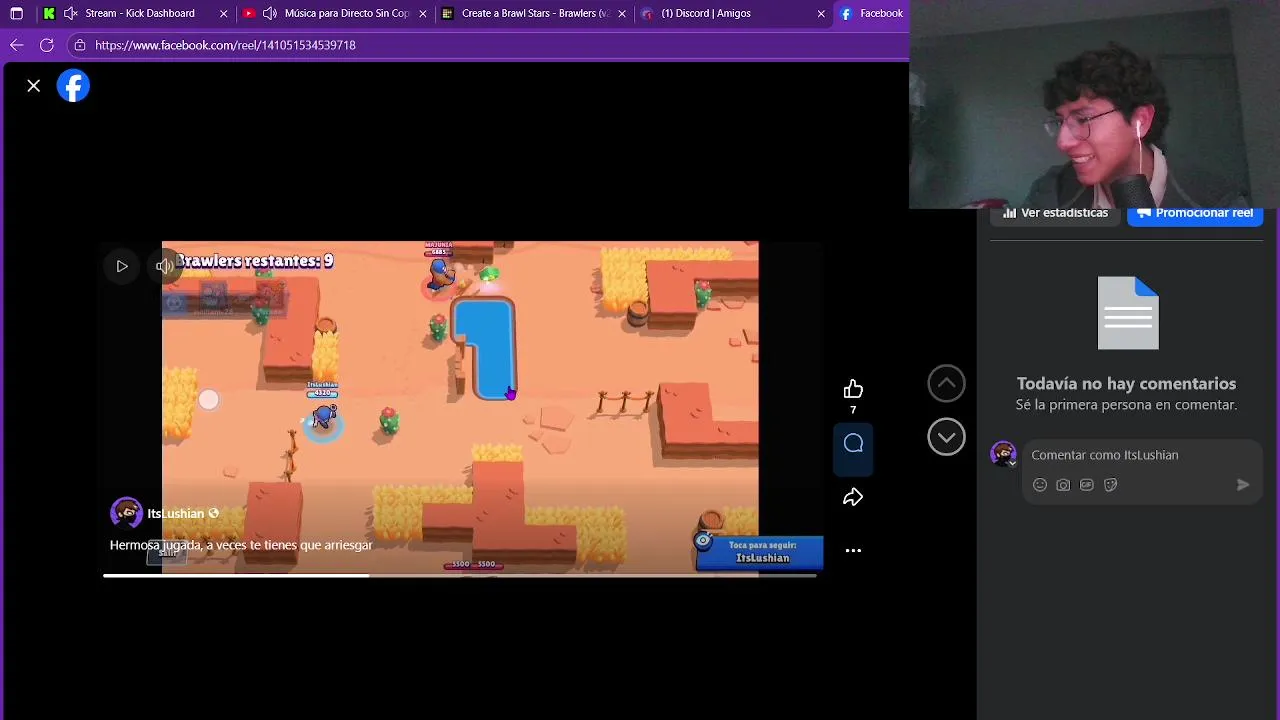Viewport: 1280px width, 720px height.
Task: Go to previous reel arrow
Action: click(946, 383)
